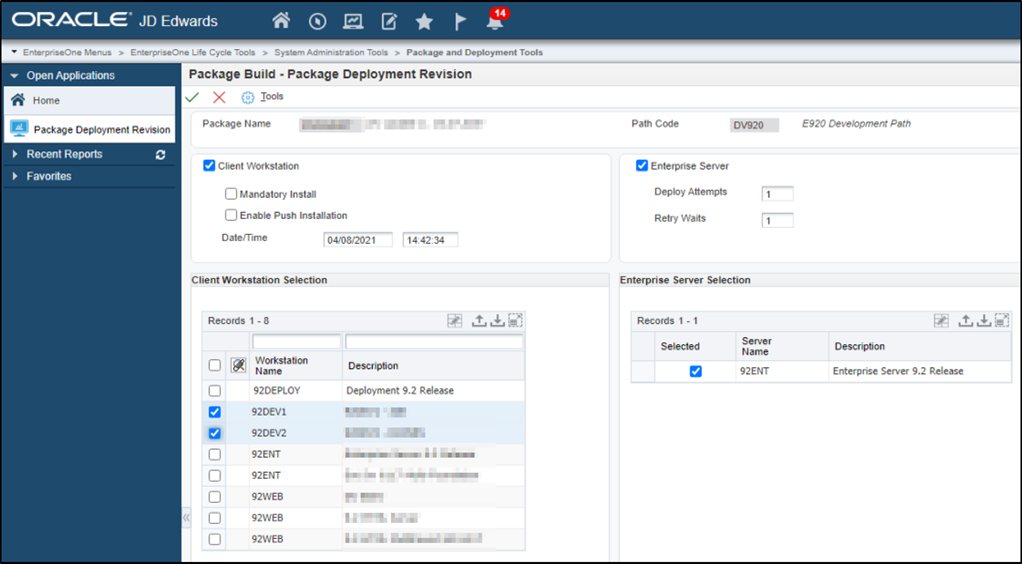Select the 92DEV1 workstation name cell
Viewport: 1022px width, 564px height.
[x=297, y=412]
